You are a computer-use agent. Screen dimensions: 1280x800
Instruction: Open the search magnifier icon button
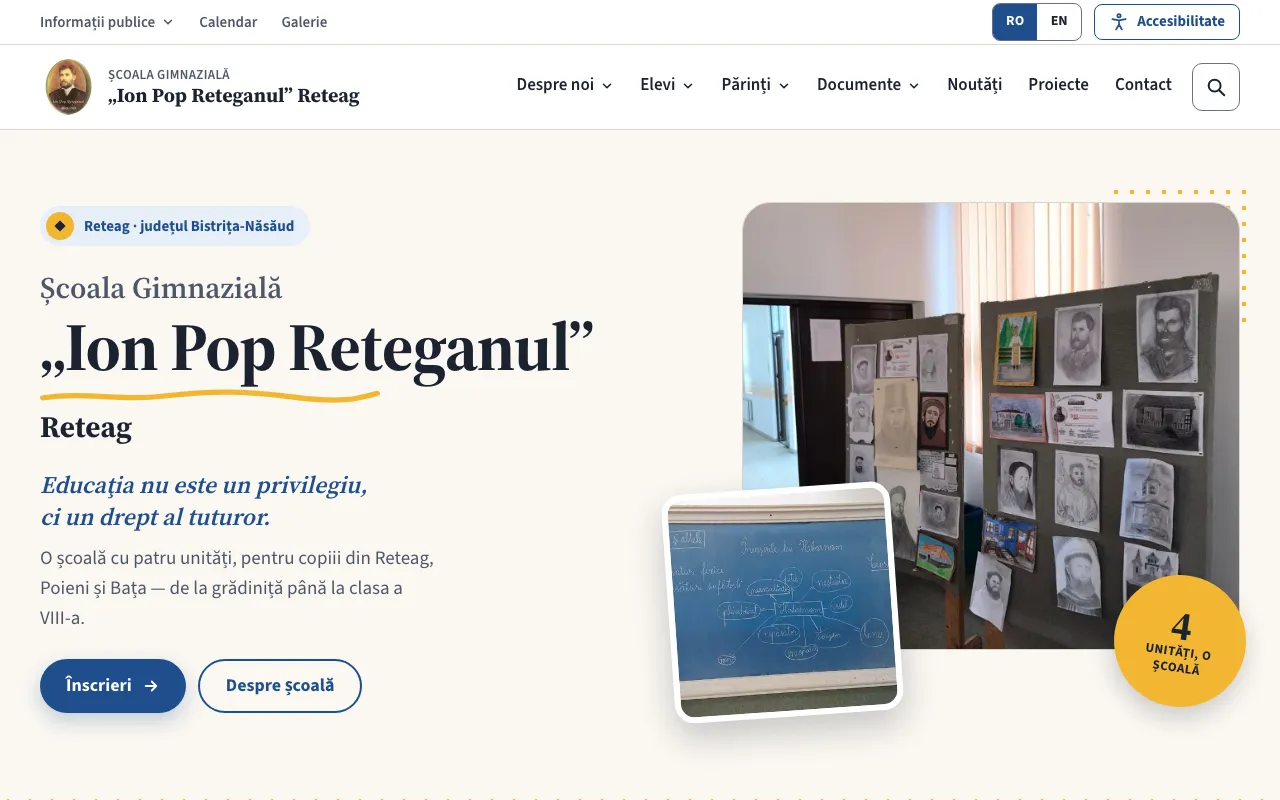pyautogui.click(x=1216, y=87)
